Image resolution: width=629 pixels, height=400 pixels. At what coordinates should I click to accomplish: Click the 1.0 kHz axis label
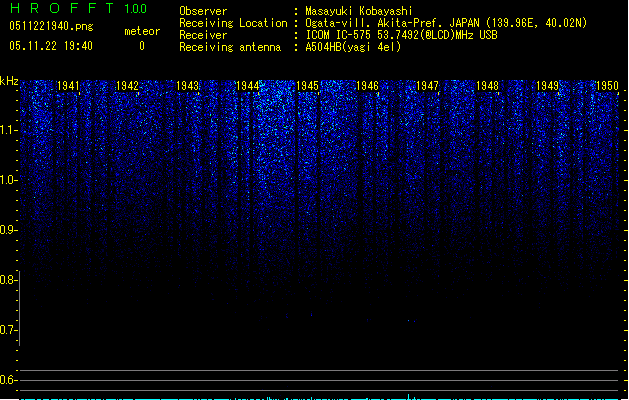pos(8,180)
